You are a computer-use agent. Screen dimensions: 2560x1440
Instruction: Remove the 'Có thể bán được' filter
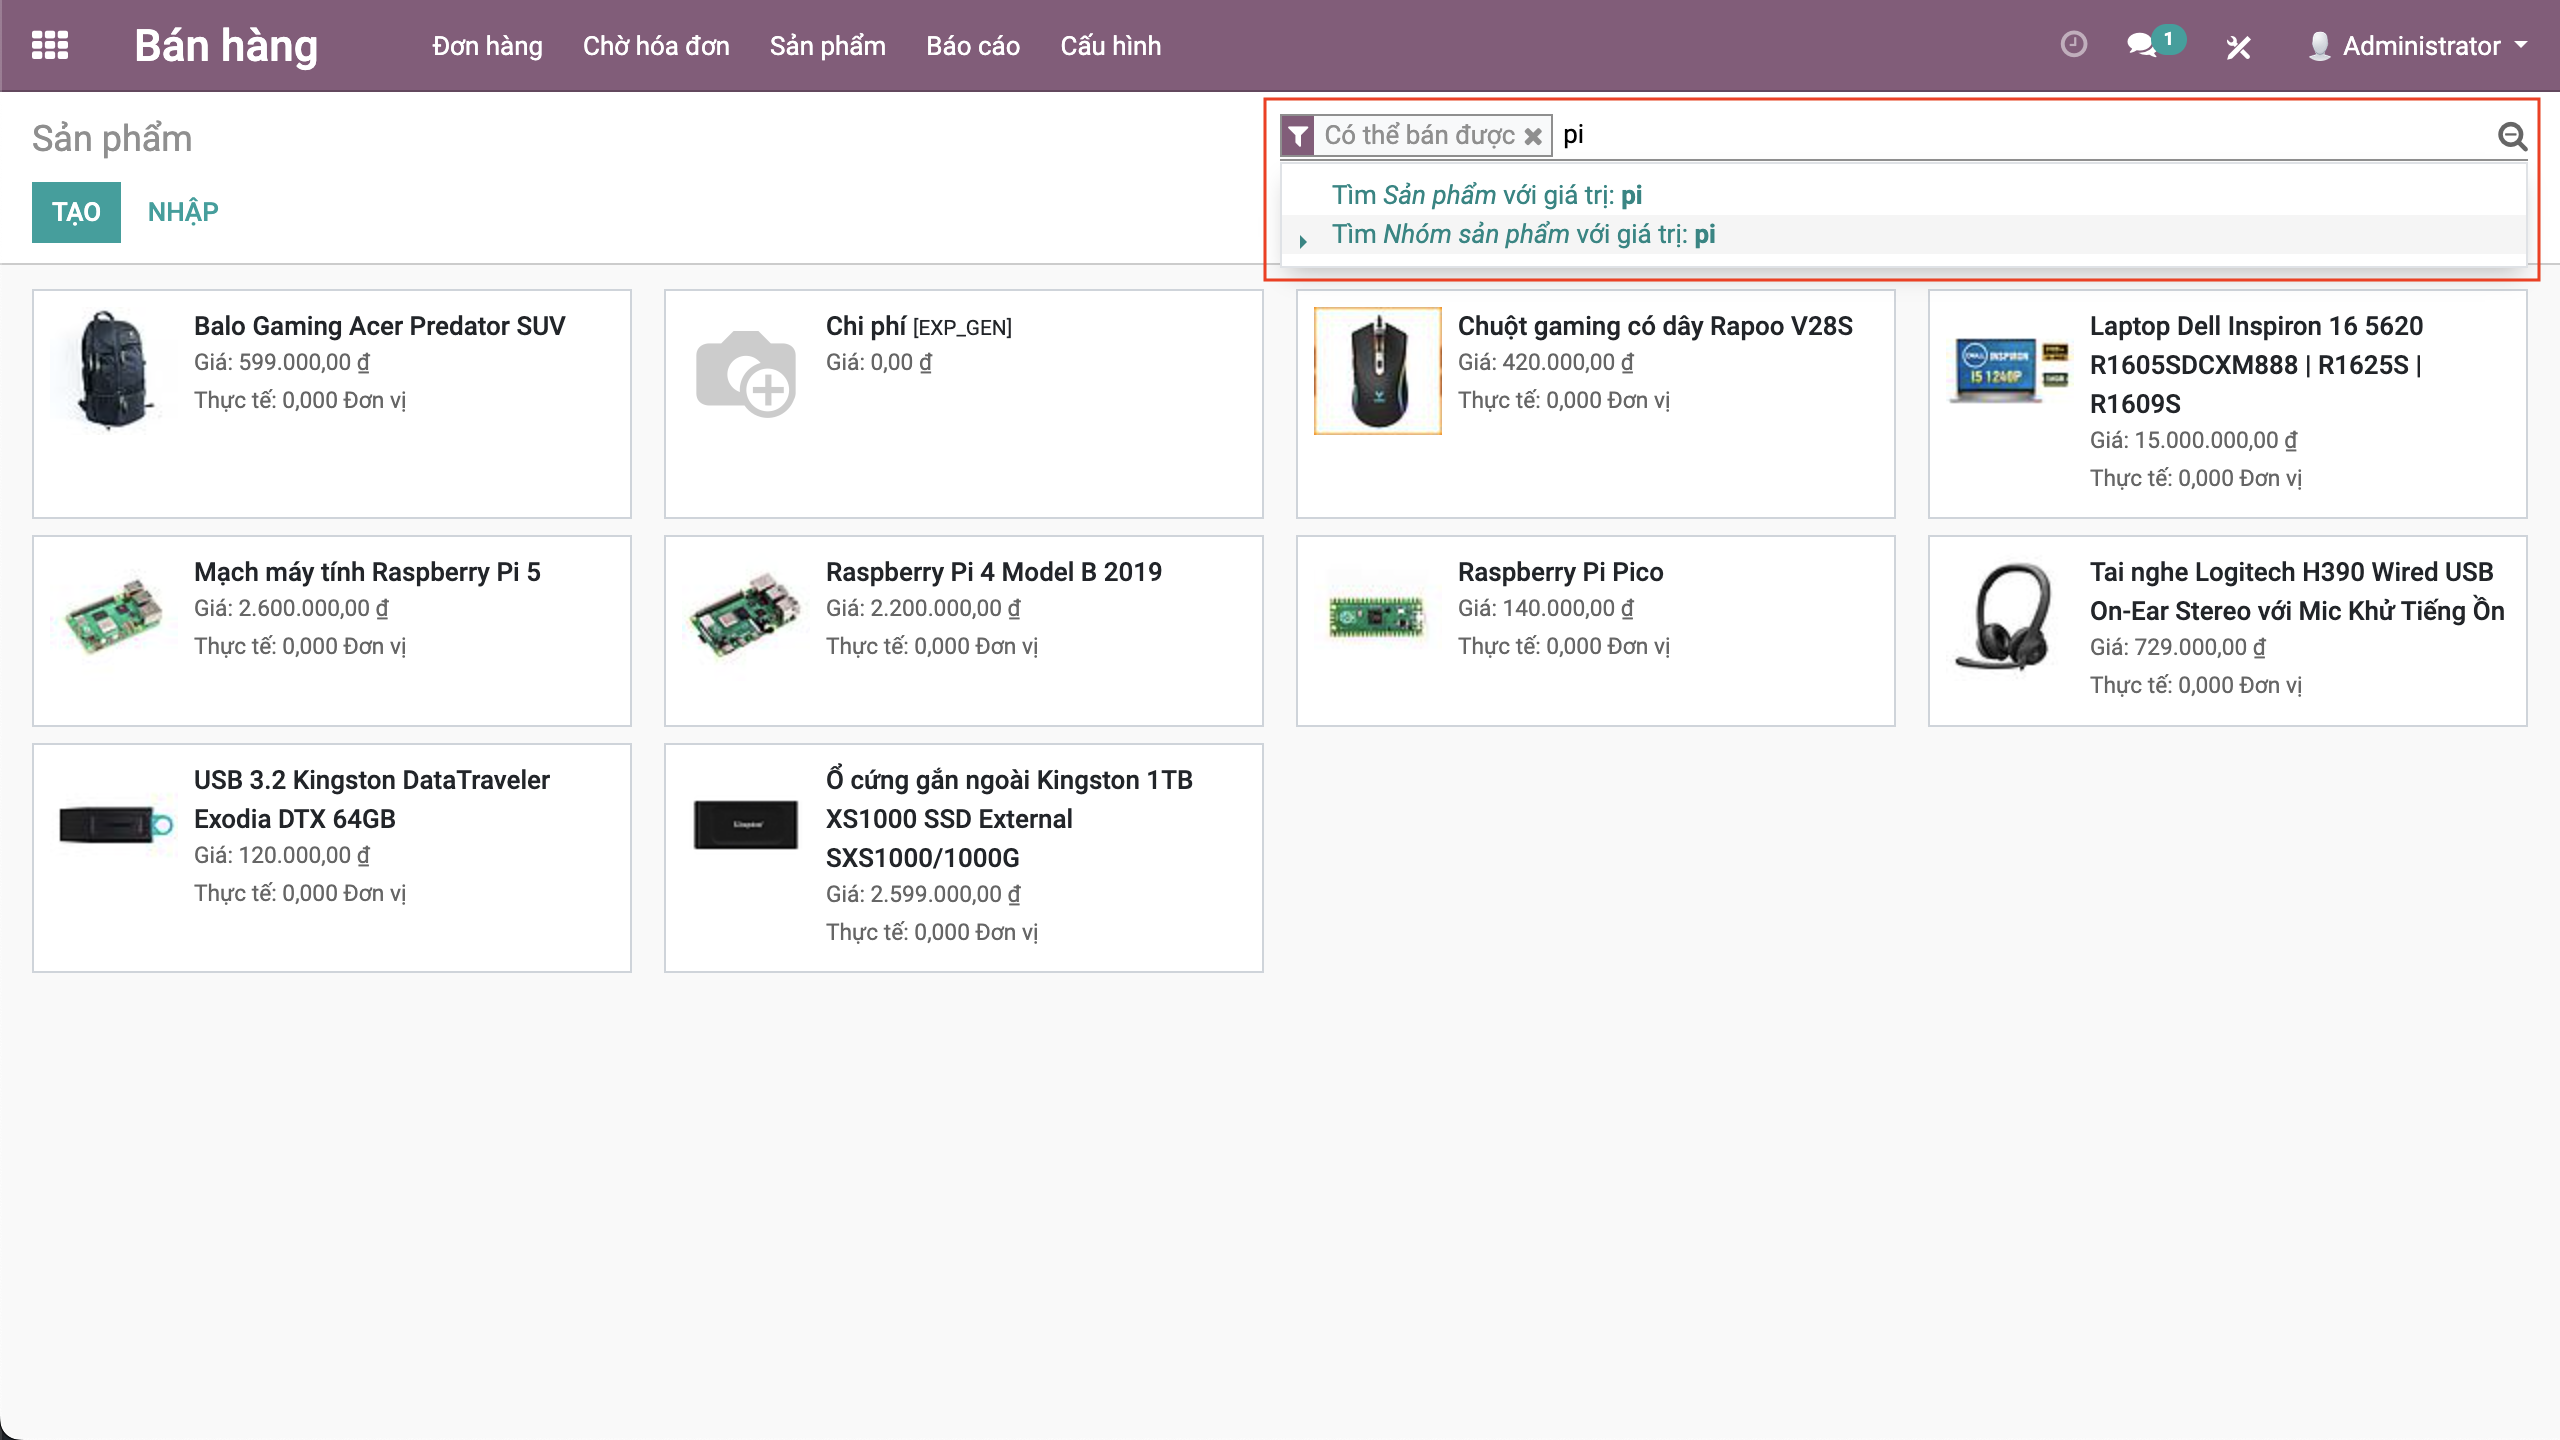(x=1533, y=136)
